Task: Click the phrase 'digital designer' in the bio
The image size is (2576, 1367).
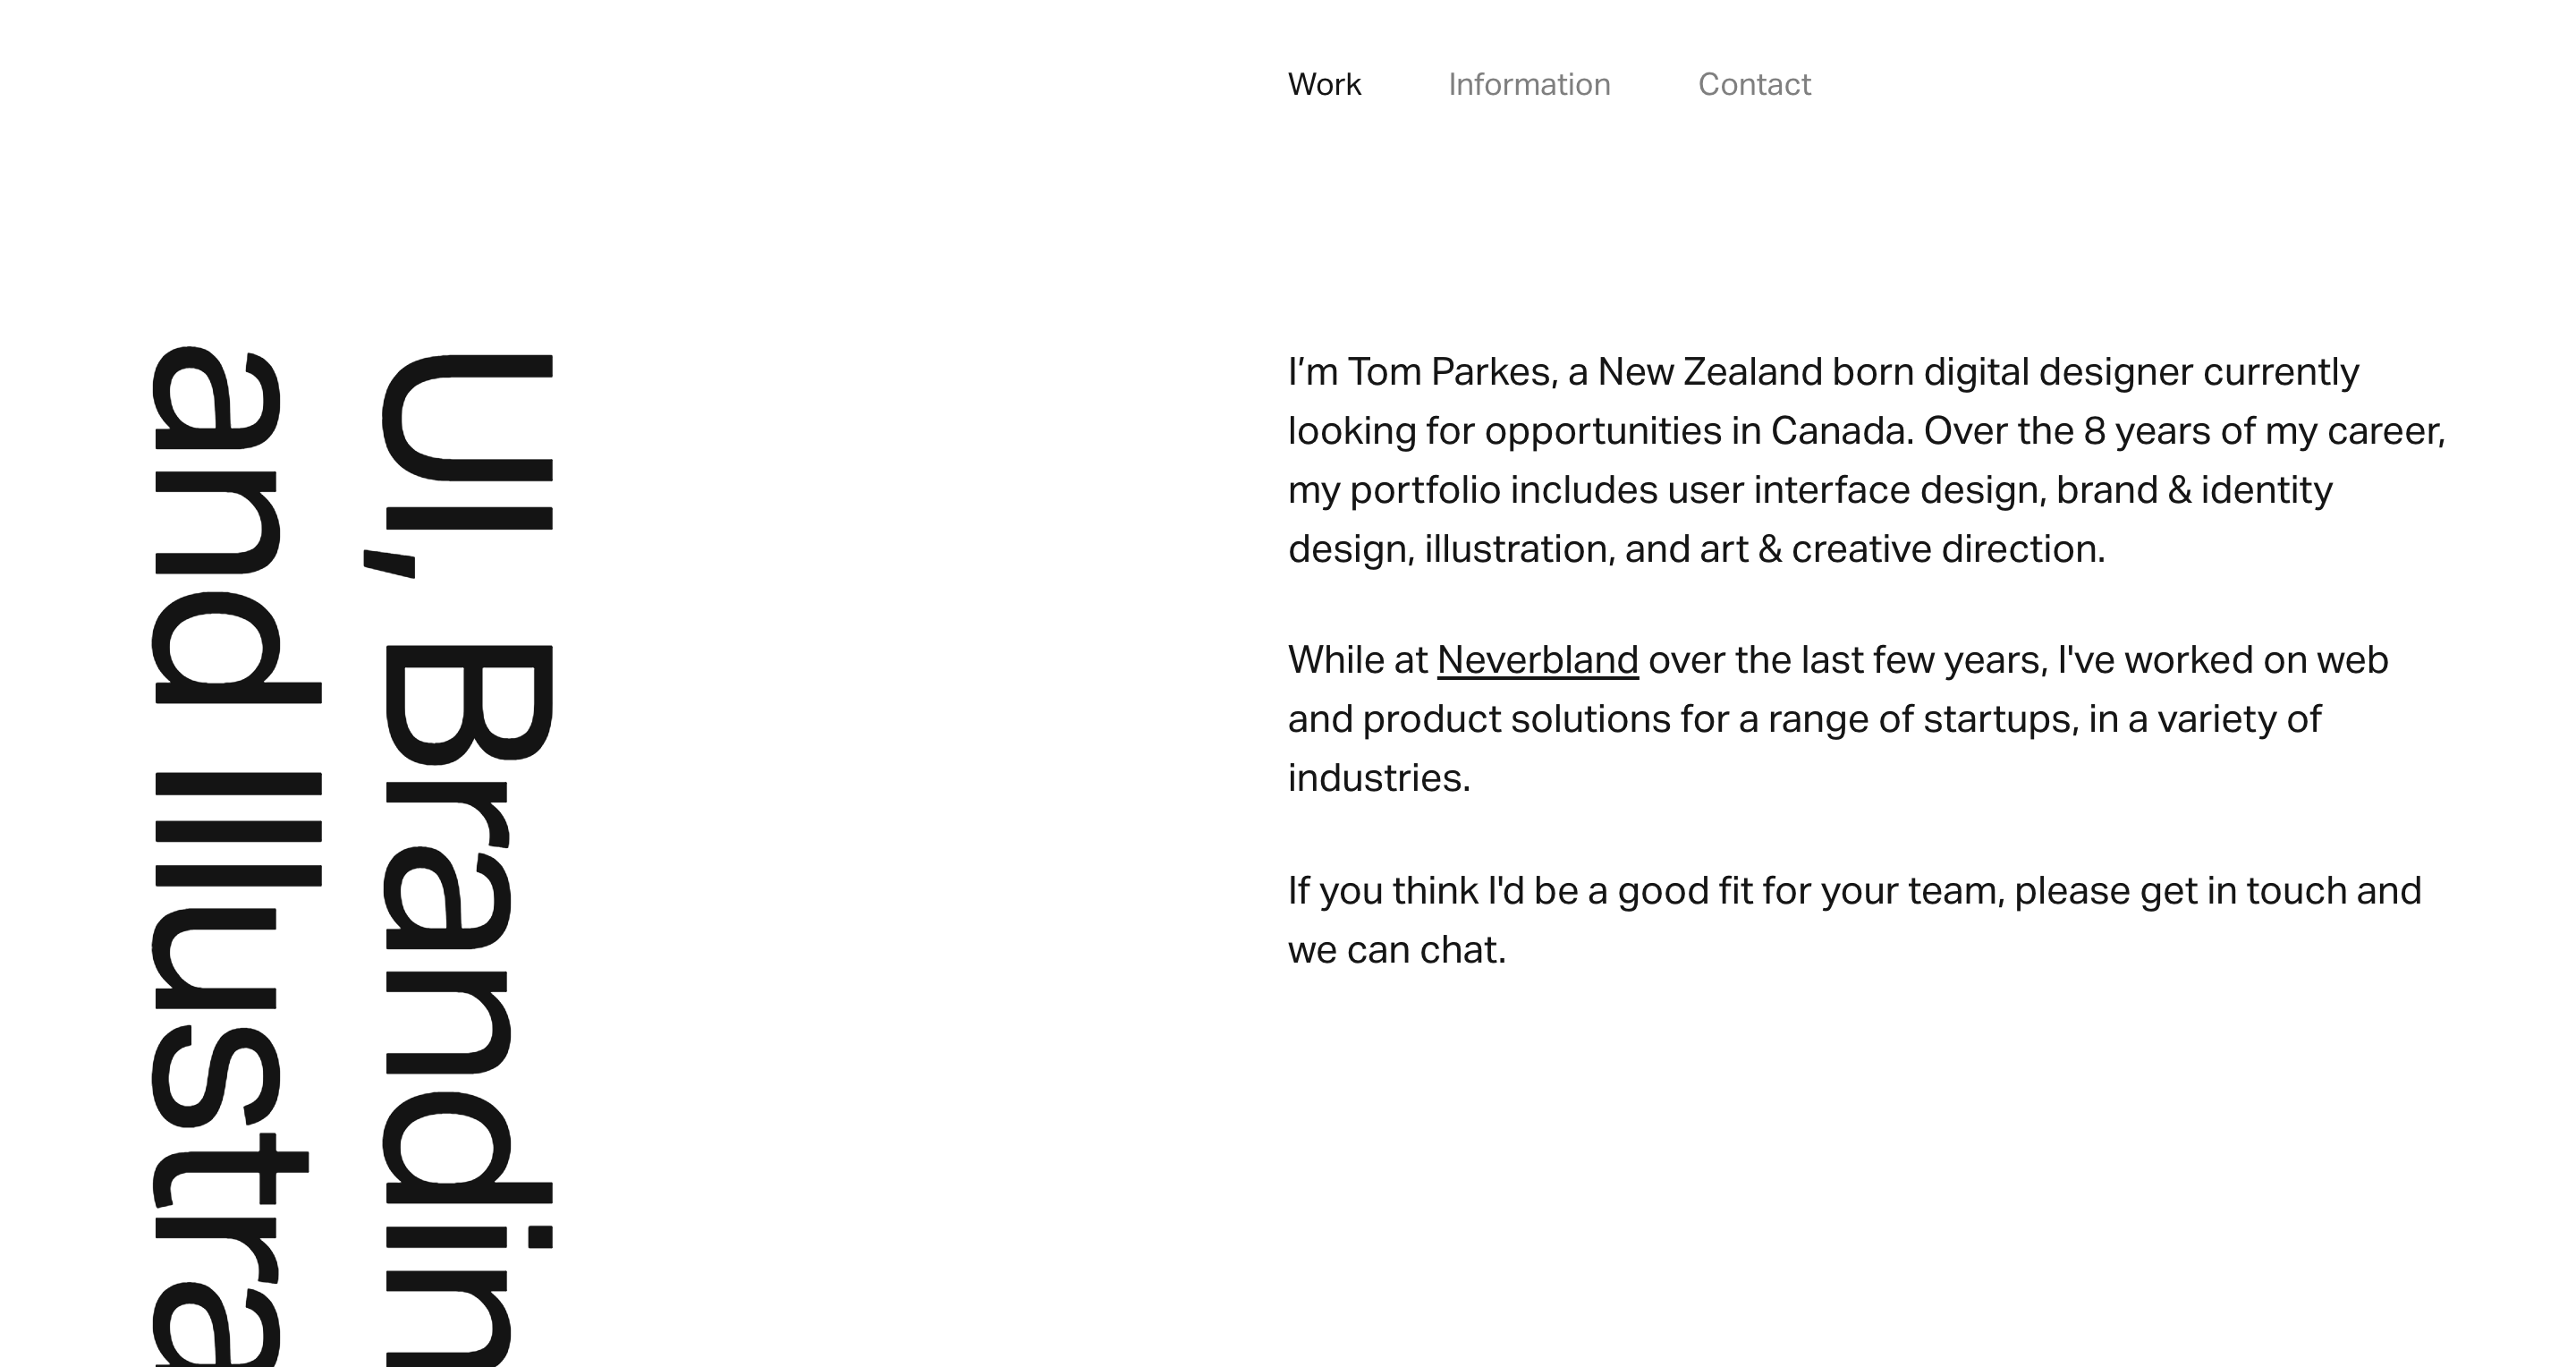Action: coord(2062,372)
